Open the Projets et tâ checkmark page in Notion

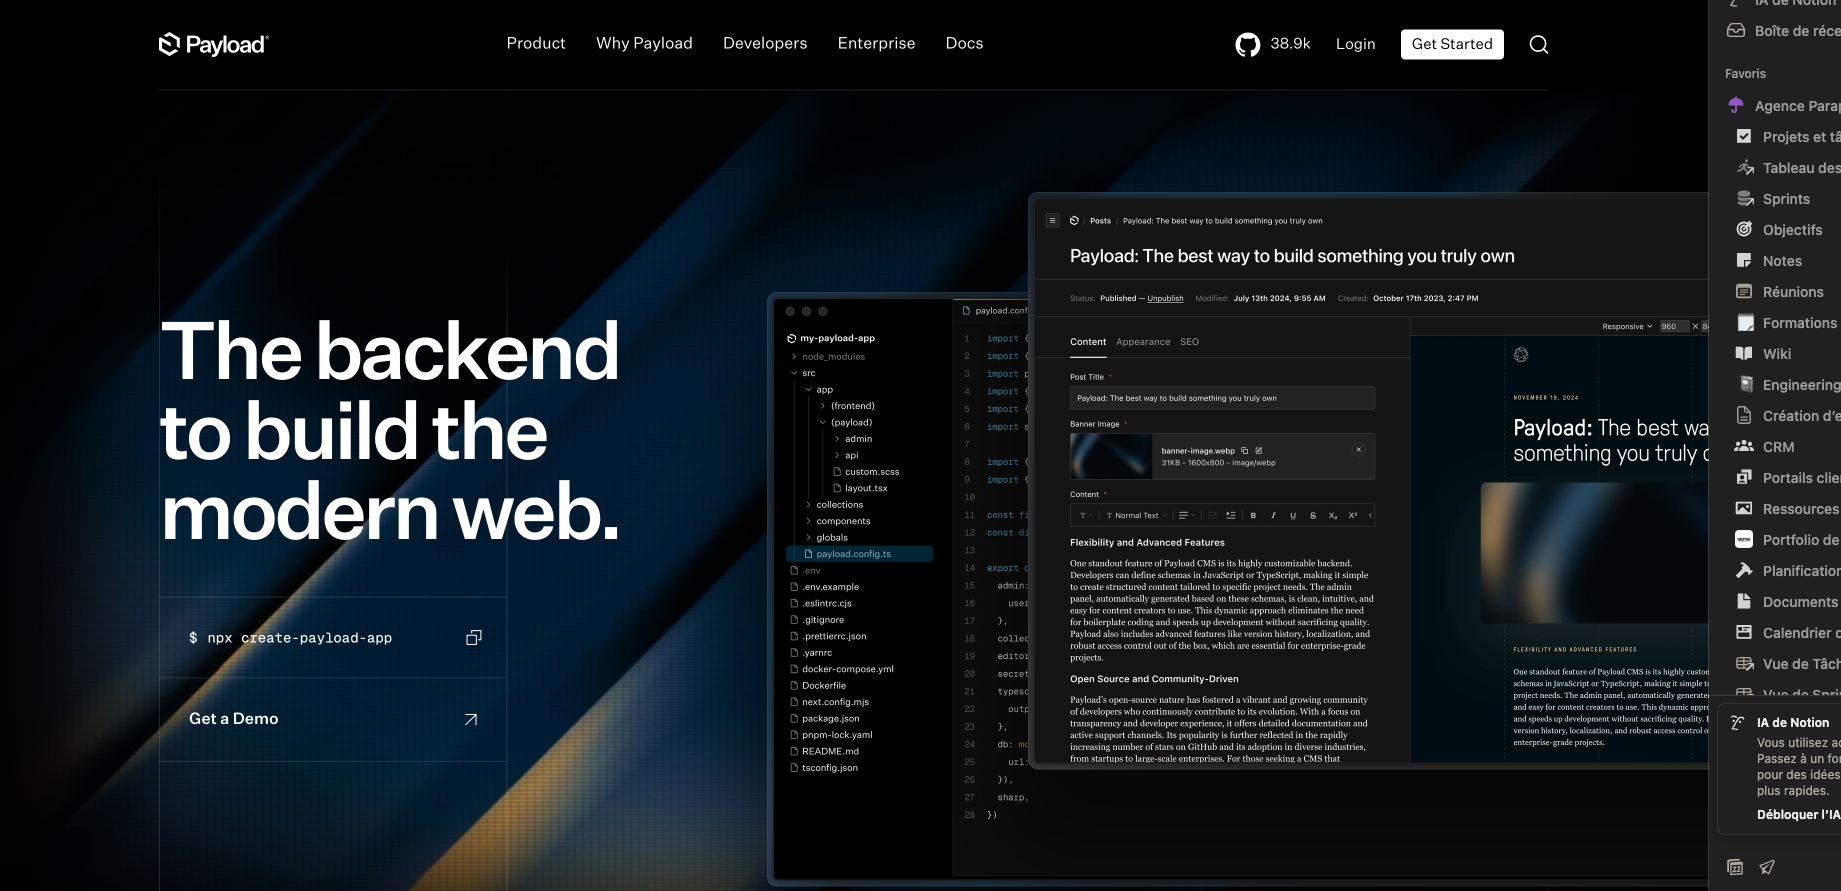point(1788,136)
